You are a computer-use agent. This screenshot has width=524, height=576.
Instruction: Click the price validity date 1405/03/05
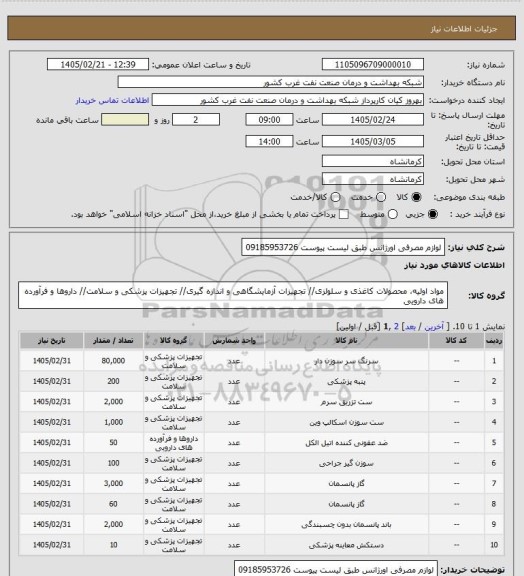373,141
